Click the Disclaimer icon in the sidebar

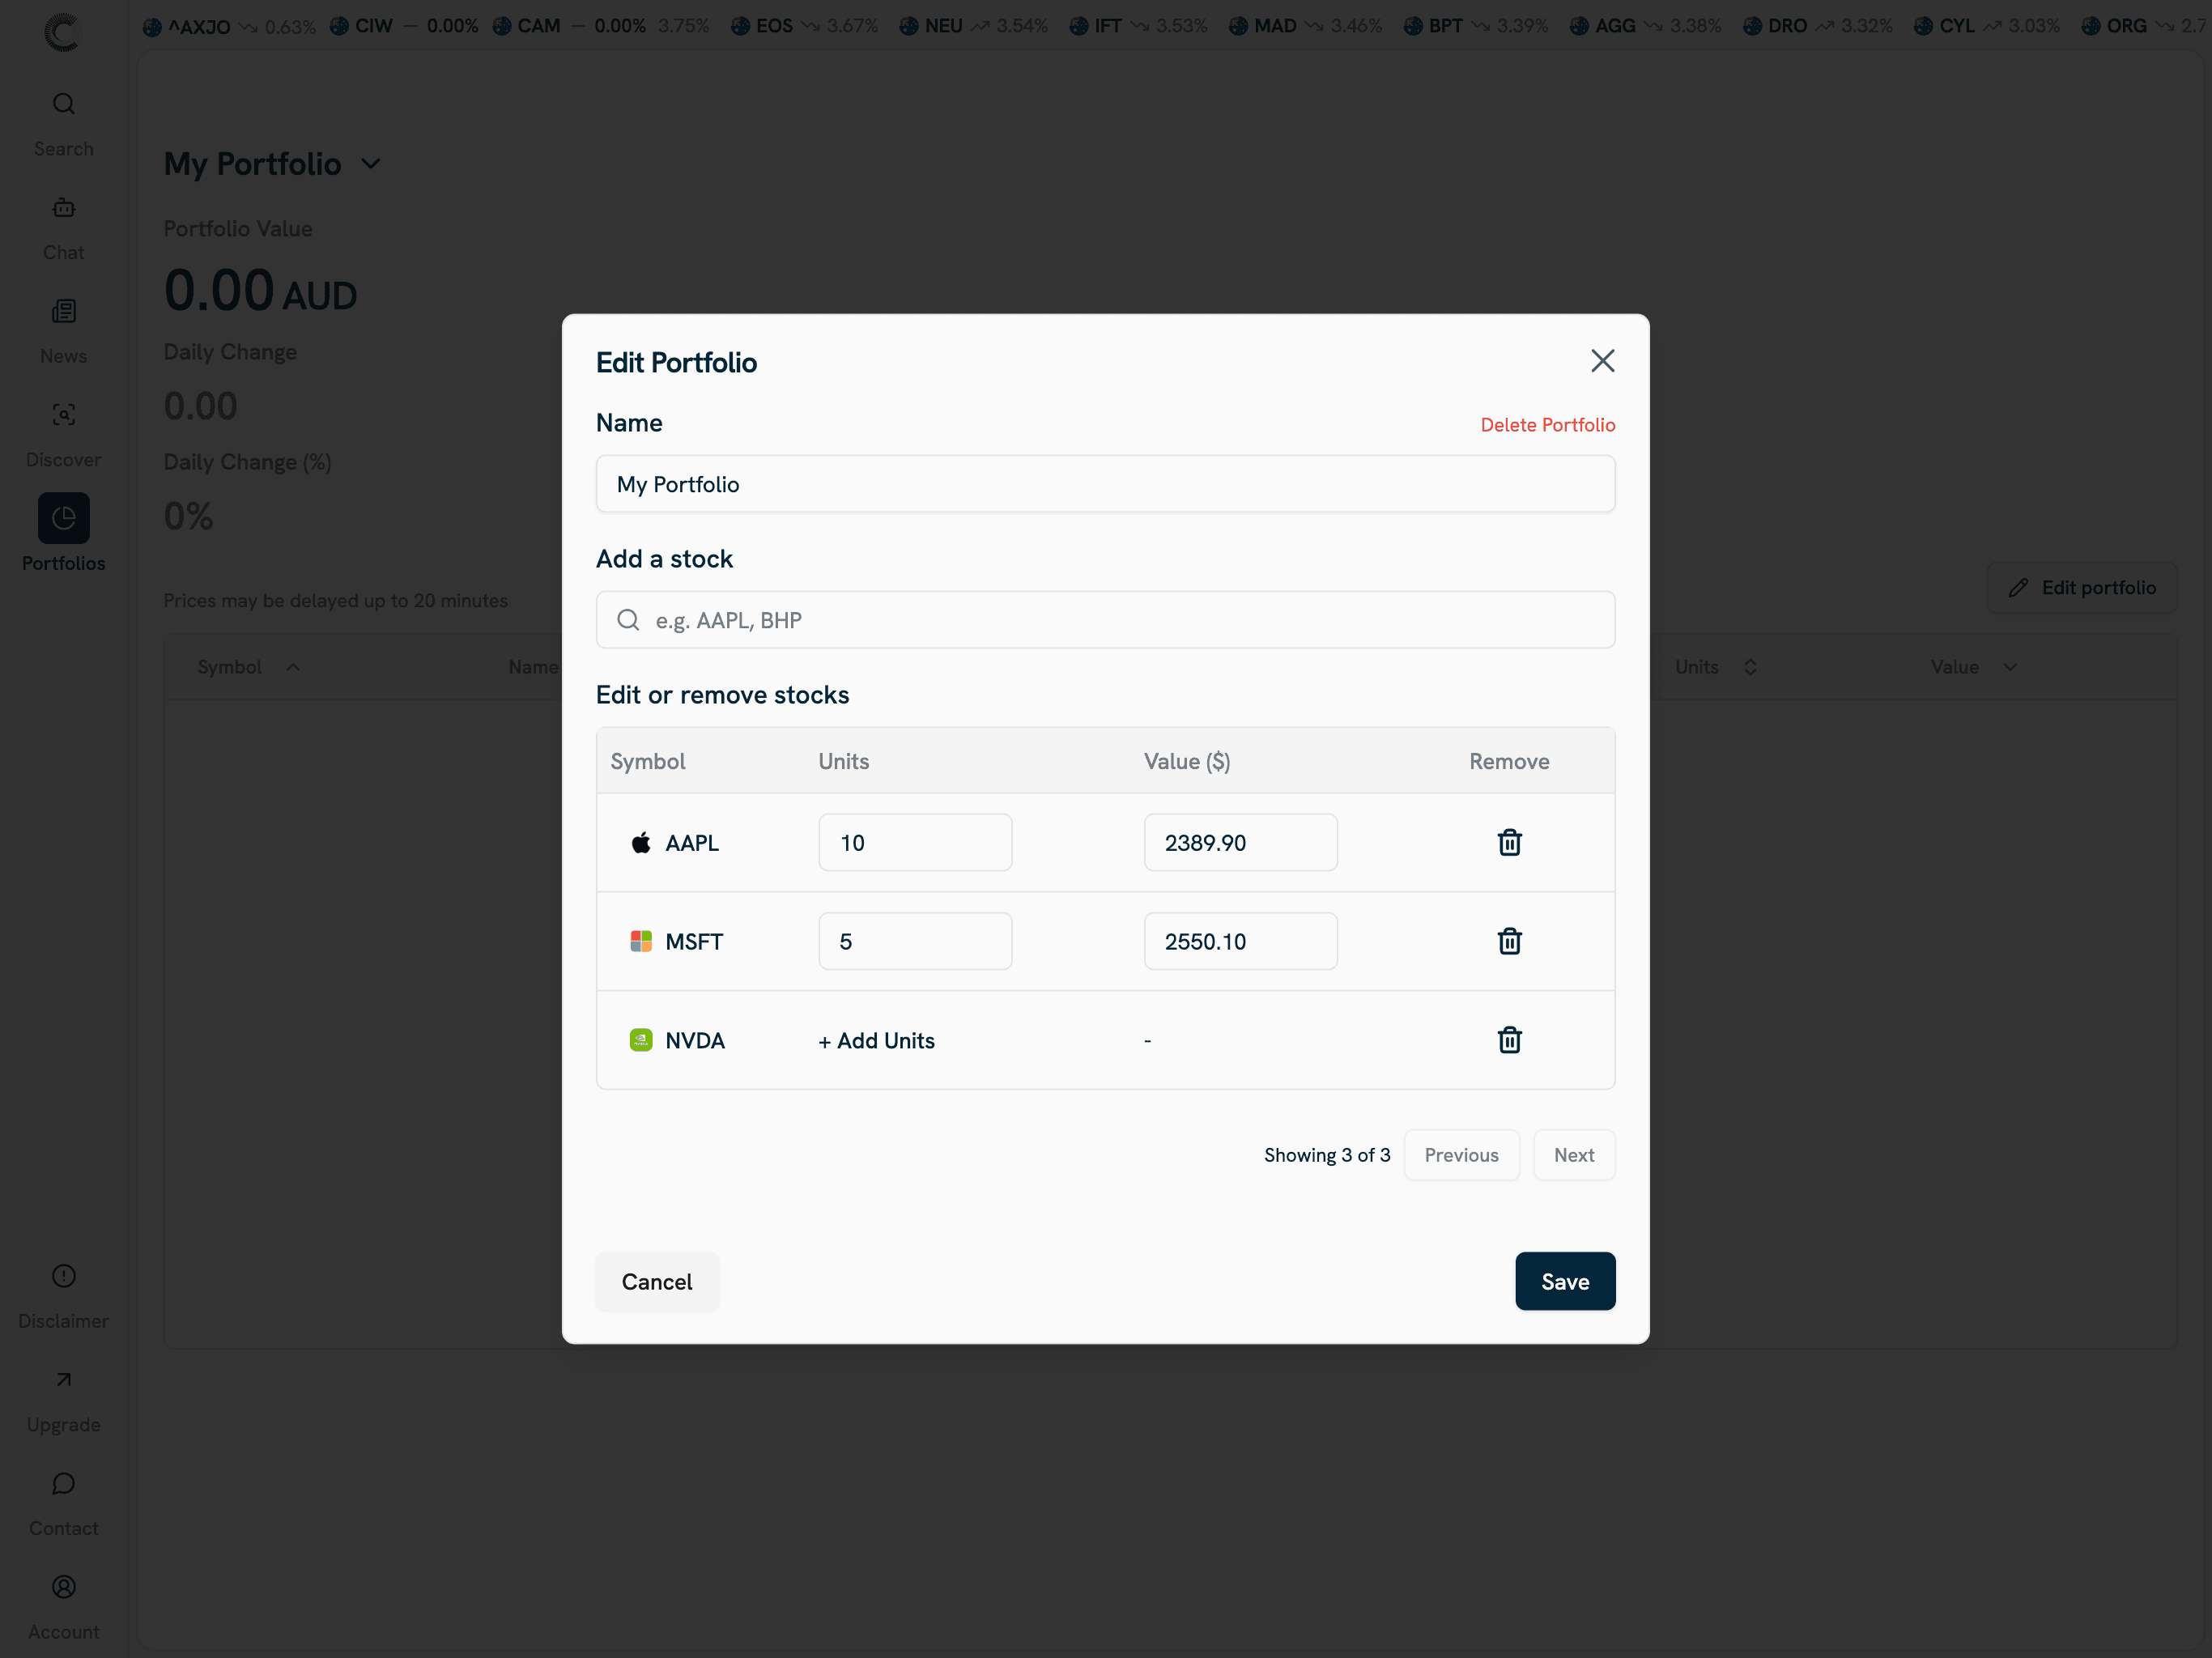pyautogui.click(x=63, y=1276)
